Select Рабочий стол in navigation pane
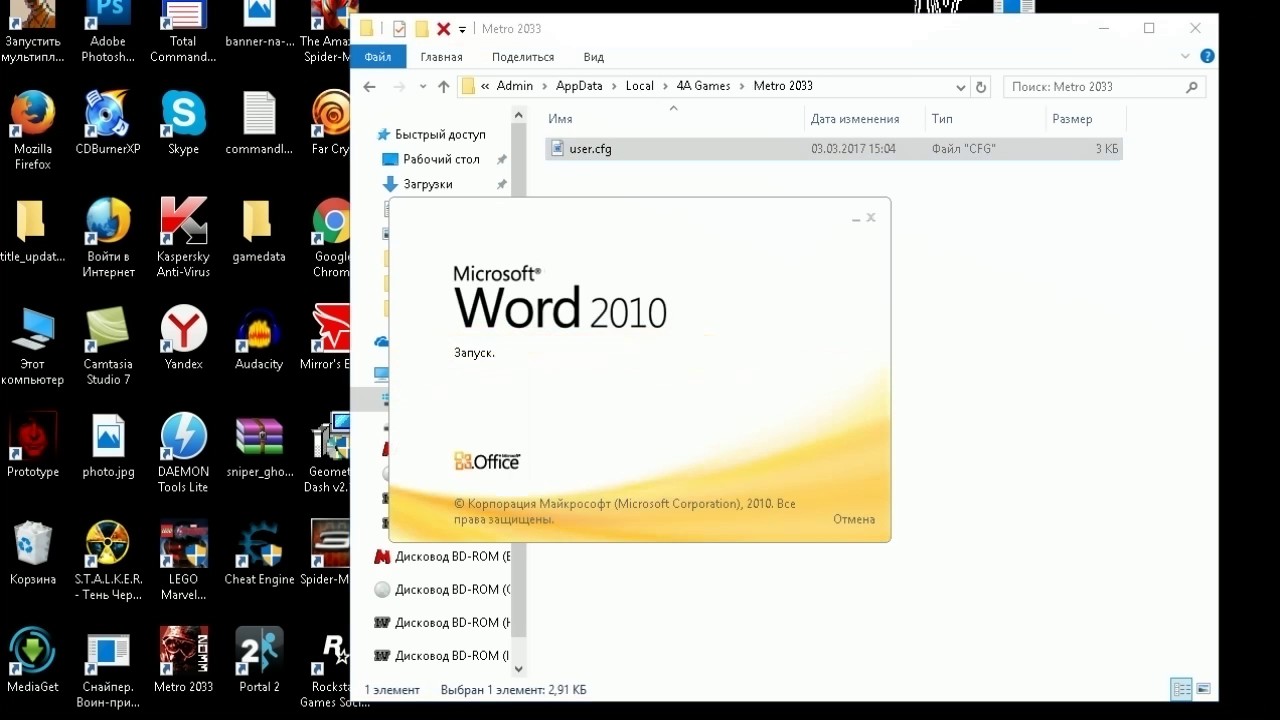Image resolution: width=1280 pixels, height=720 pixels. pyautogui.click(x=441, y=159)
